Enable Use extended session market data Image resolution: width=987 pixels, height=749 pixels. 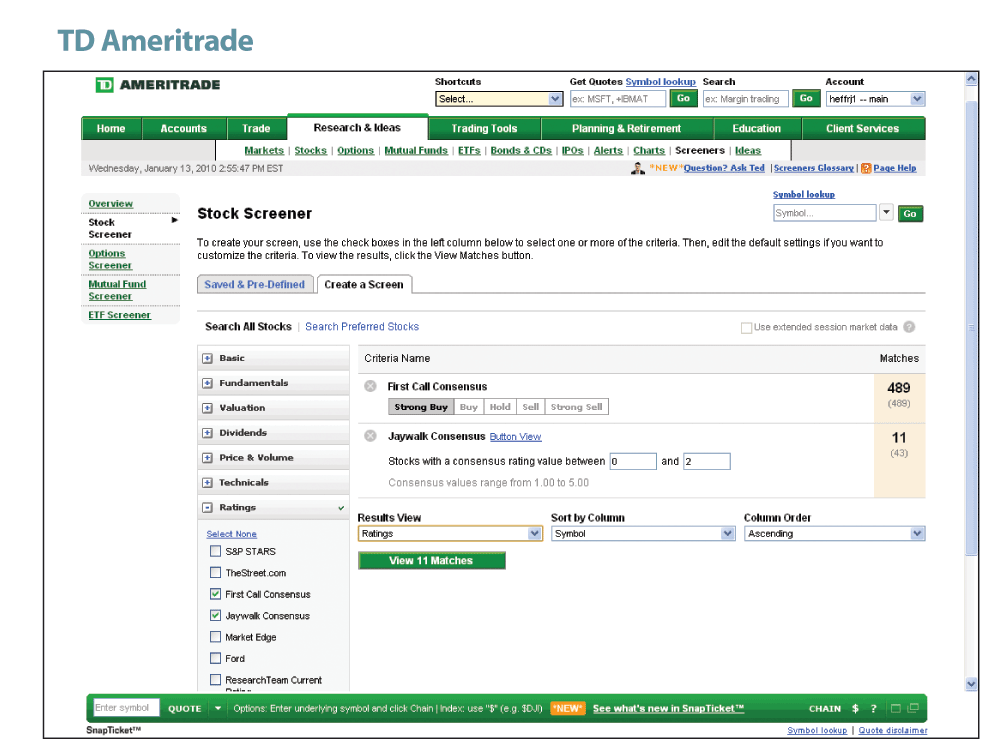pyautogui.click(x=747, y=328)
